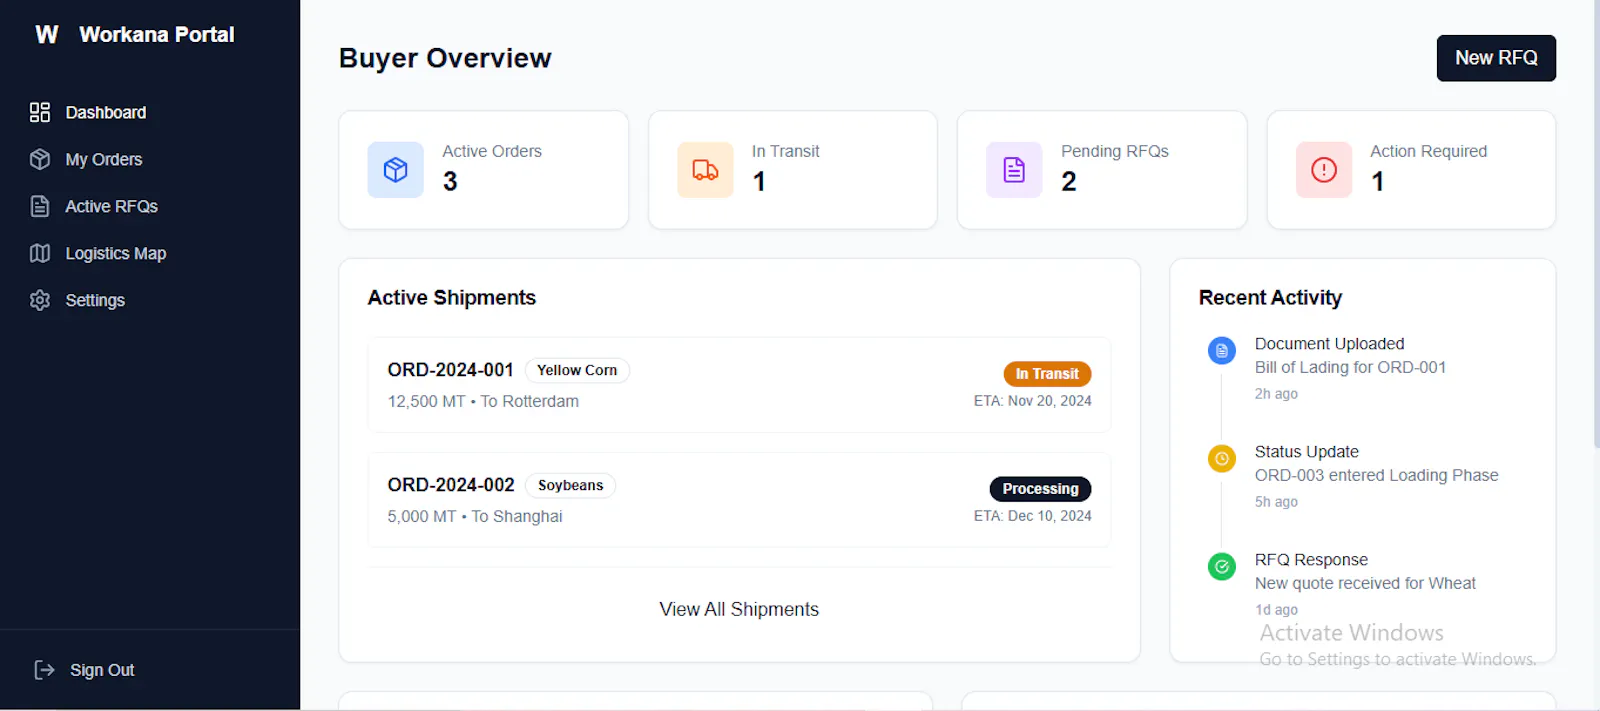
Task: Select the Active Orders card label
Action: 492,151
